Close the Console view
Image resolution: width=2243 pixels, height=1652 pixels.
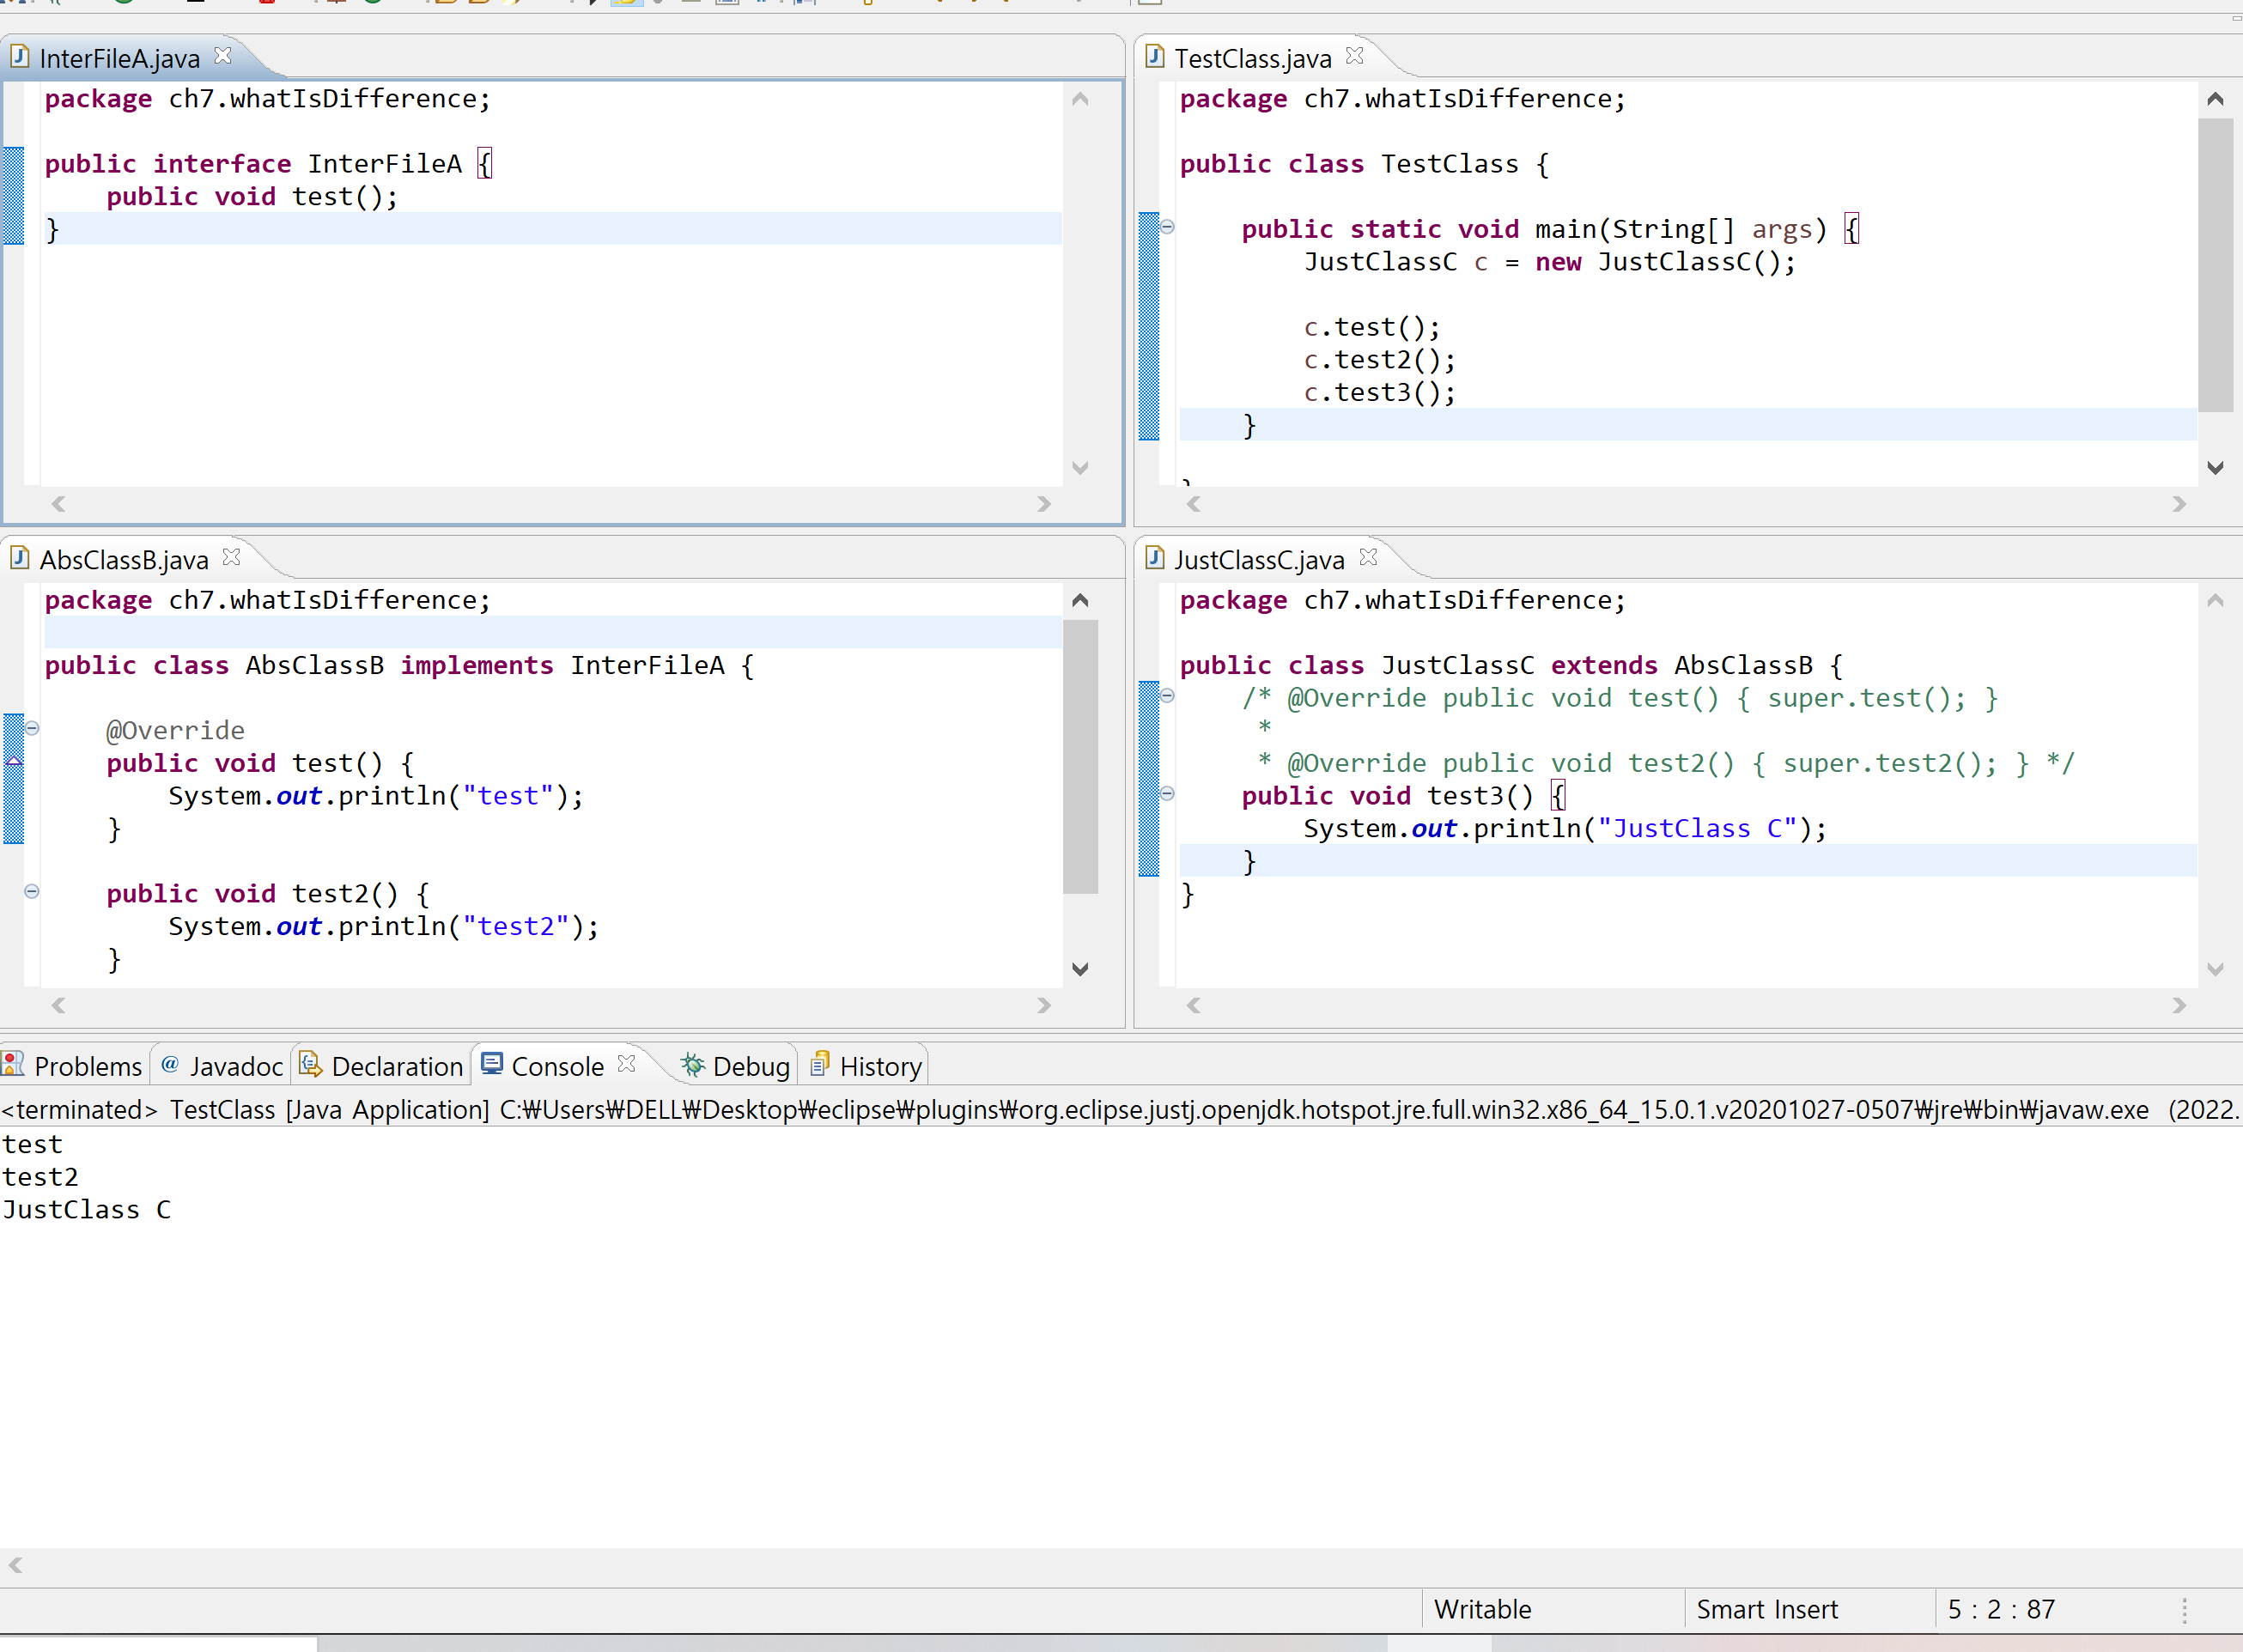coord(626,1063)
